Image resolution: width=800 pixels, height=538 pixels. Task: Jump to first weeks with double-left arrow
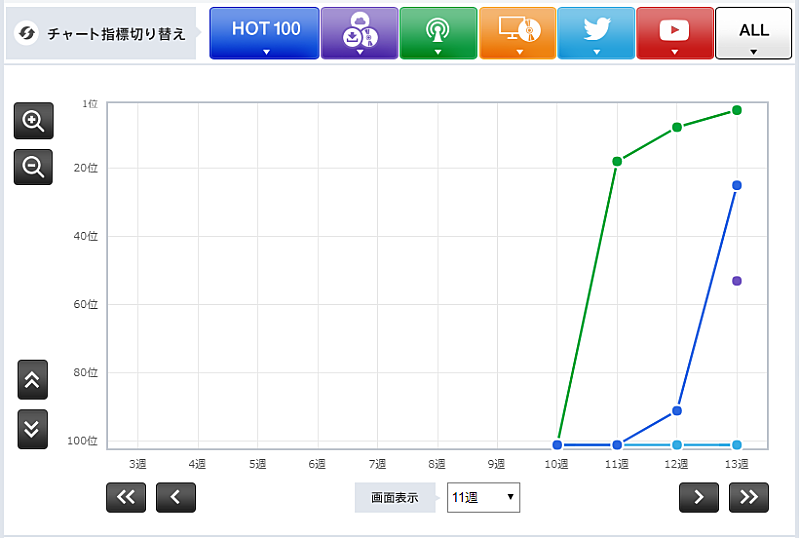[126, 497]
